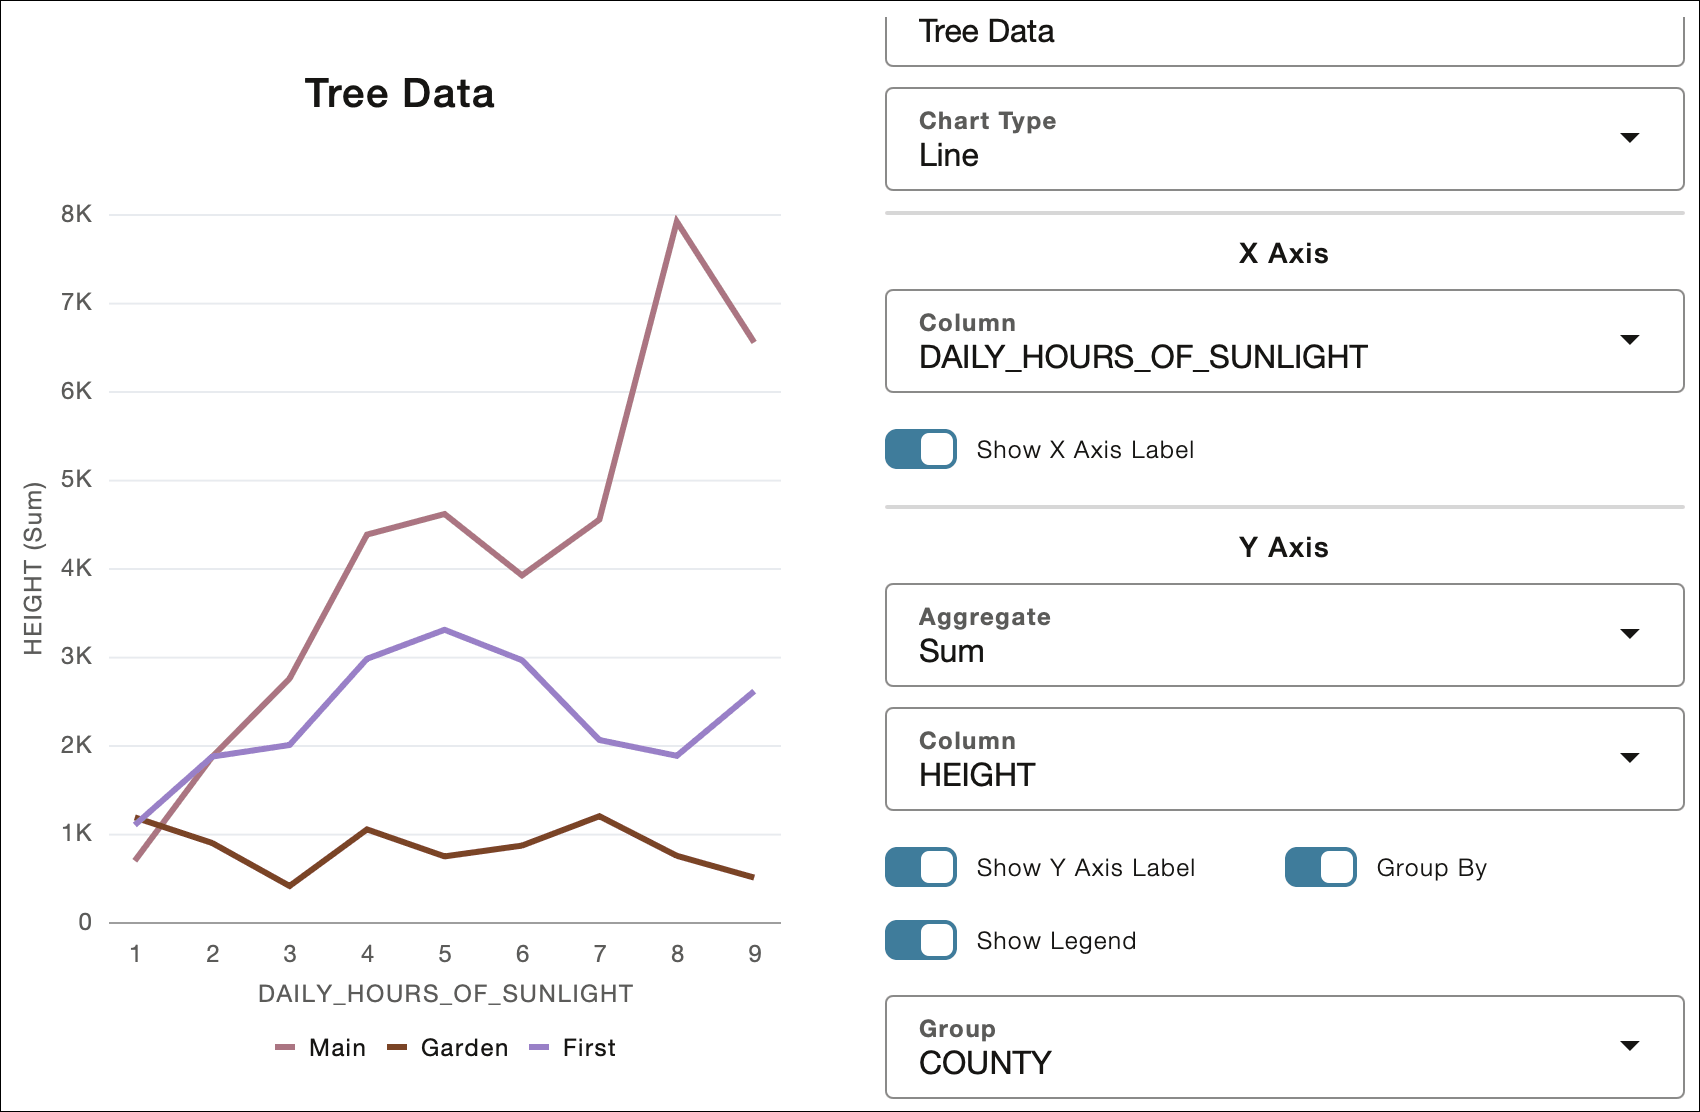This screenshot has width=1700, height=1112.
Task: Click the peak point of the Main line
Action: pyautogui.click(x=676, y=216)
